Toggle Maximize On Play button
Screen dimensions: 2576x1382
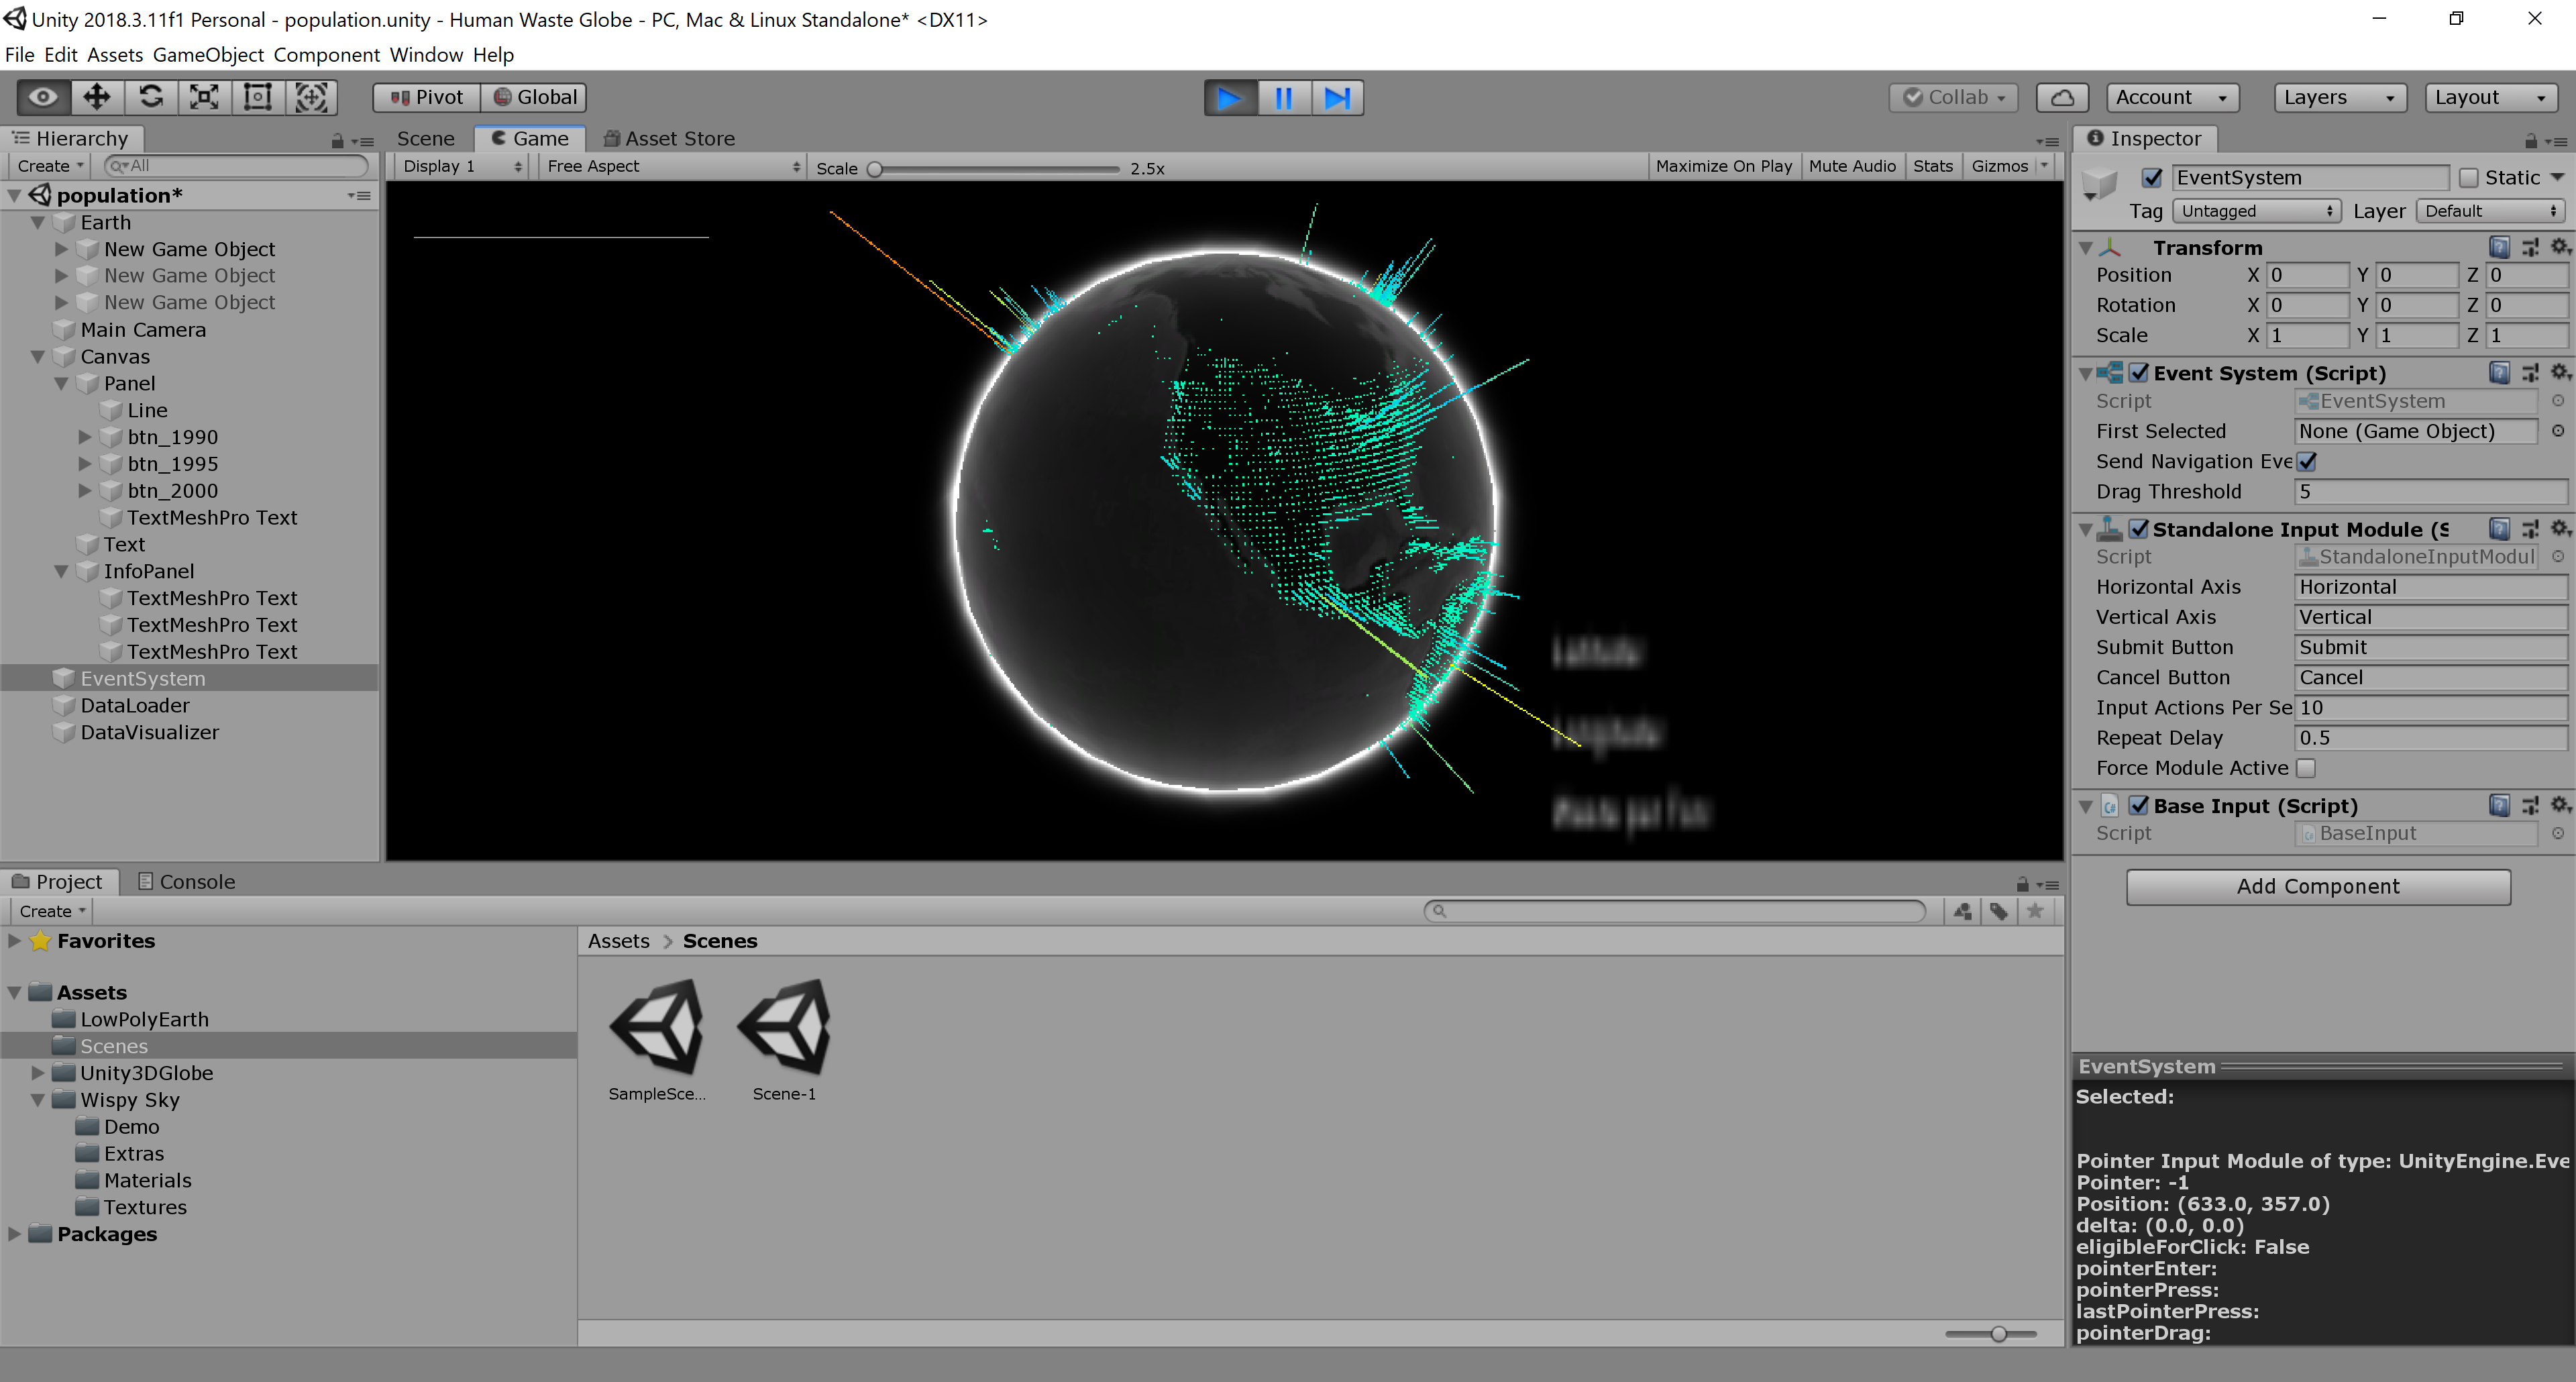1723,166
